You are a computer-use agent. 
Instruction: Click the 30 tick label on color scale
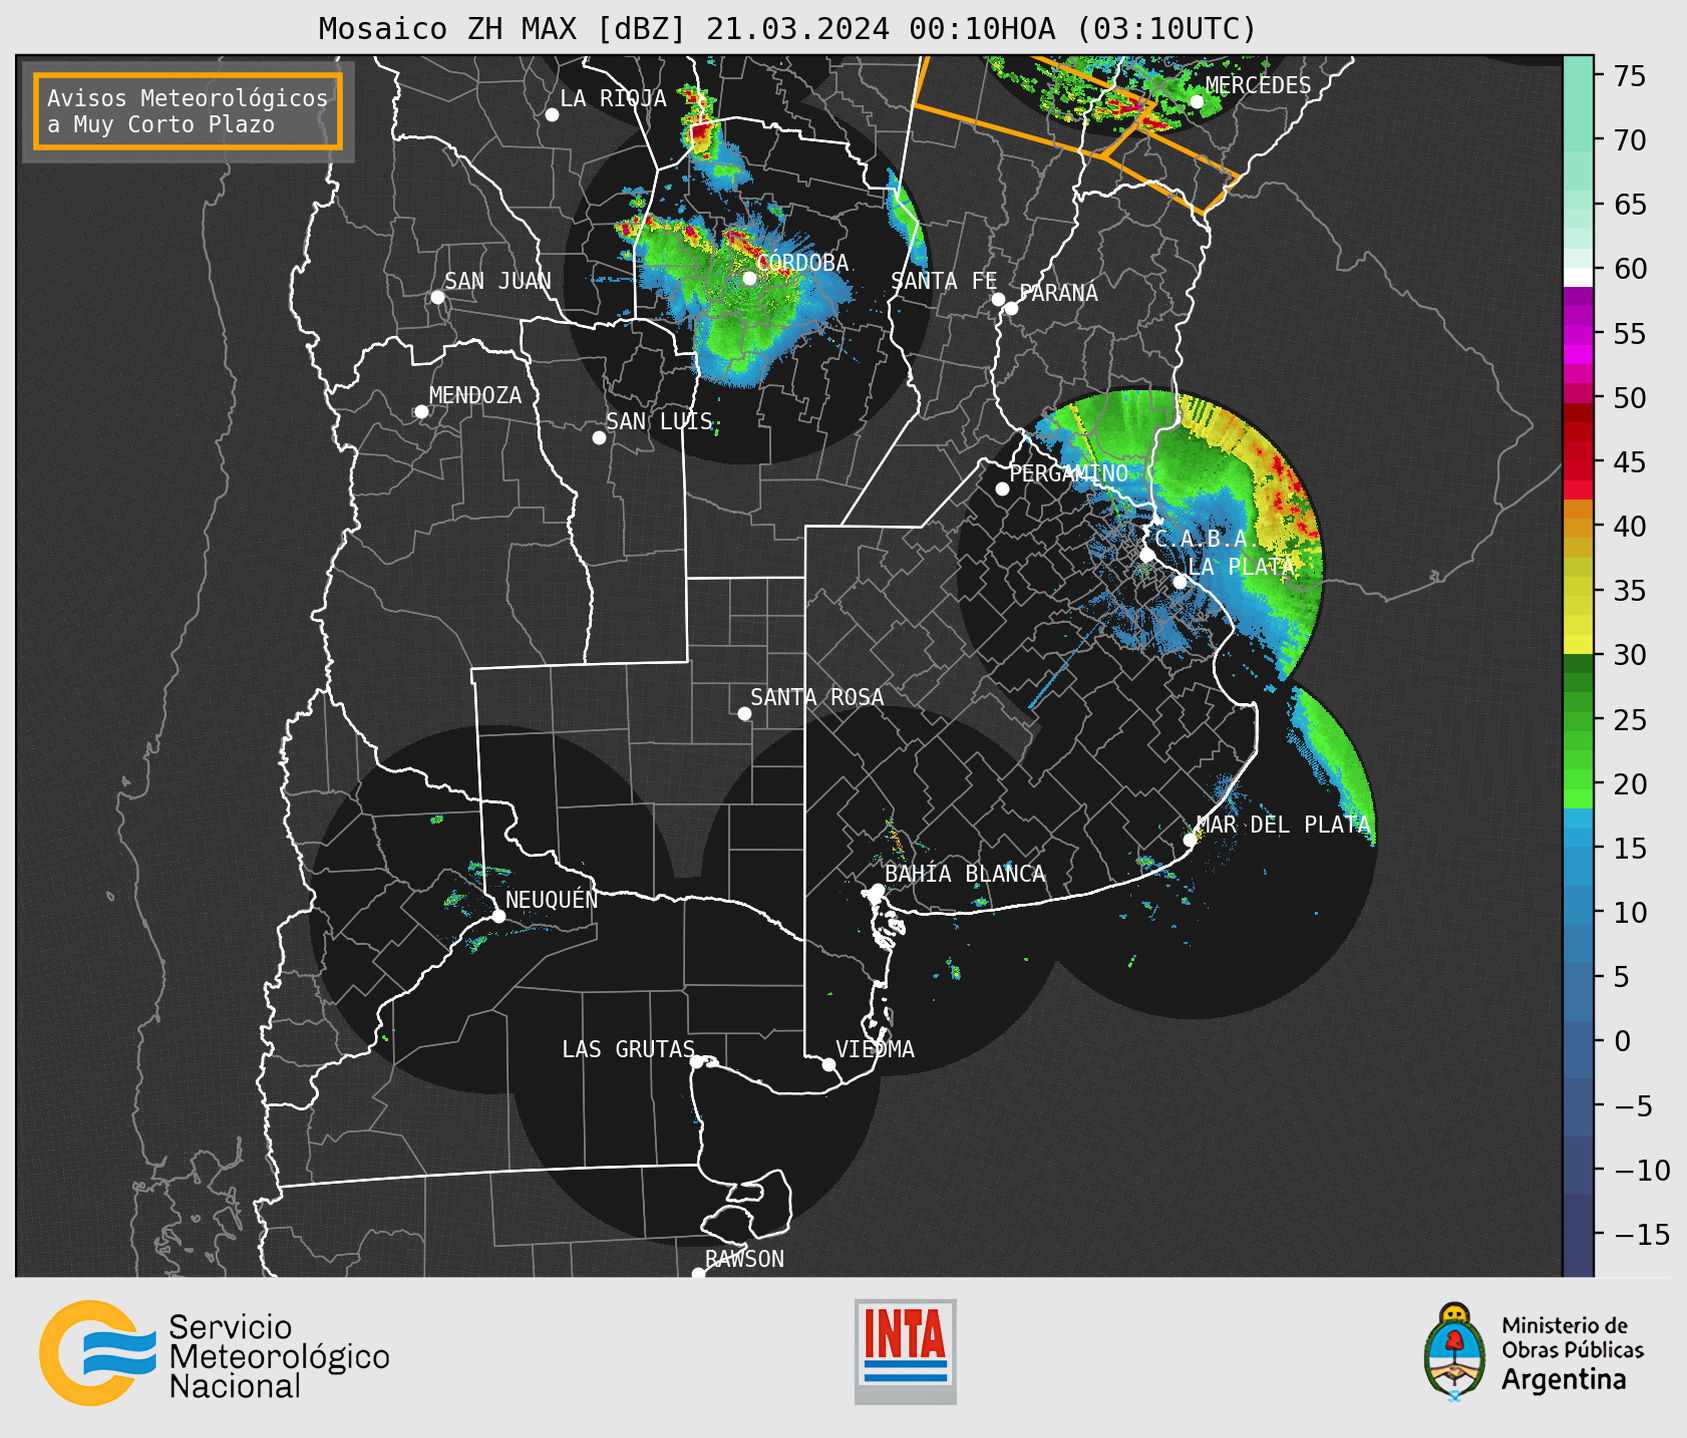click(x=1629, y=655)
